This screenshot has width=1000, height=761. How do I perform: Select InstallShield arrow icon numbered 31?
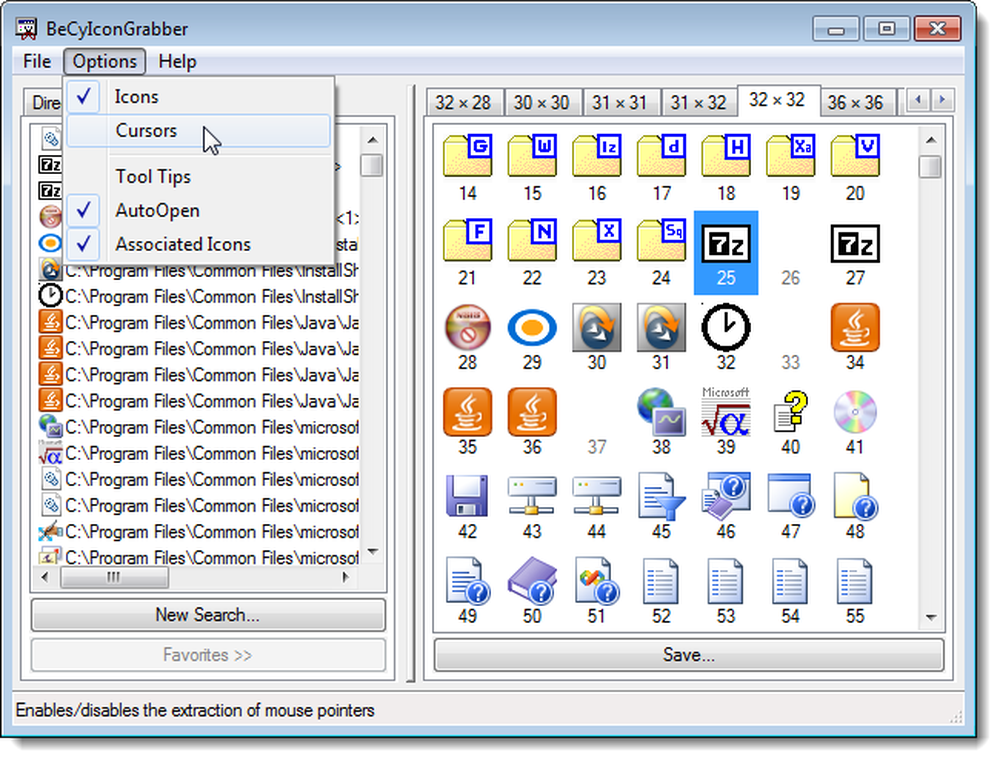661,327
